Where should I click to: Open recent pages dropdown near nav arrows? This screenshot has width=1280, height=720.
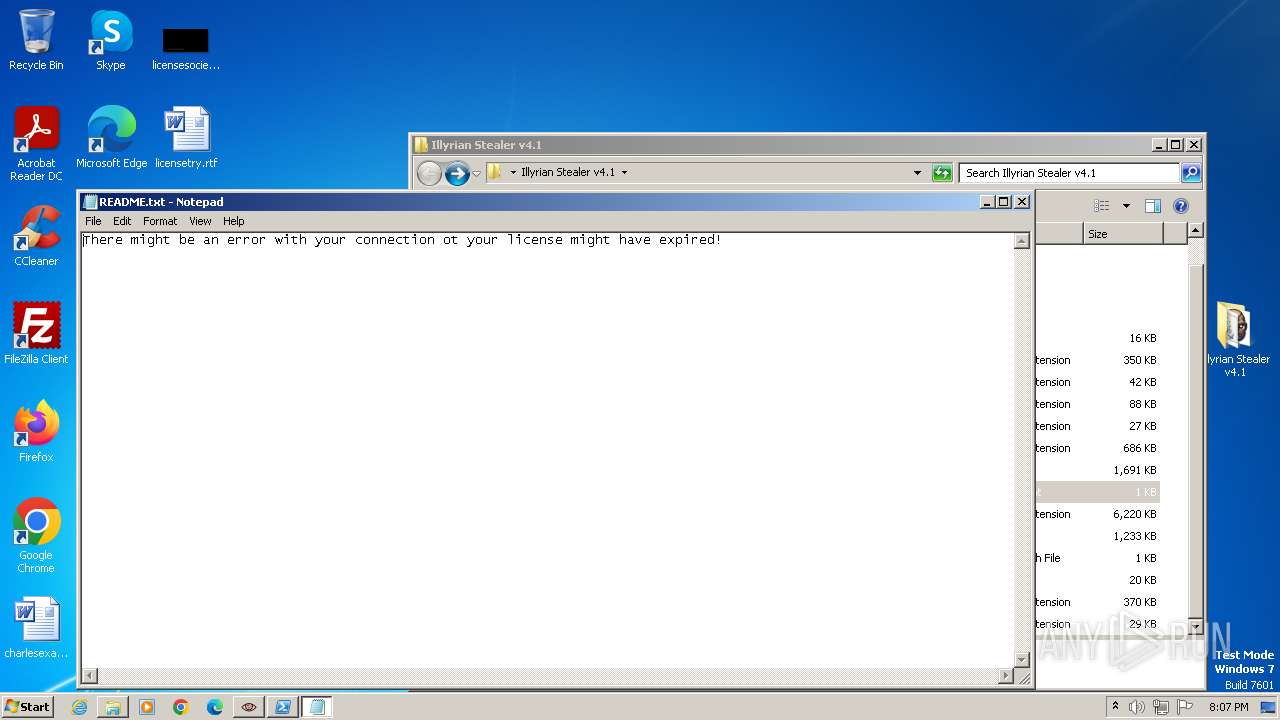pos(476,173)
